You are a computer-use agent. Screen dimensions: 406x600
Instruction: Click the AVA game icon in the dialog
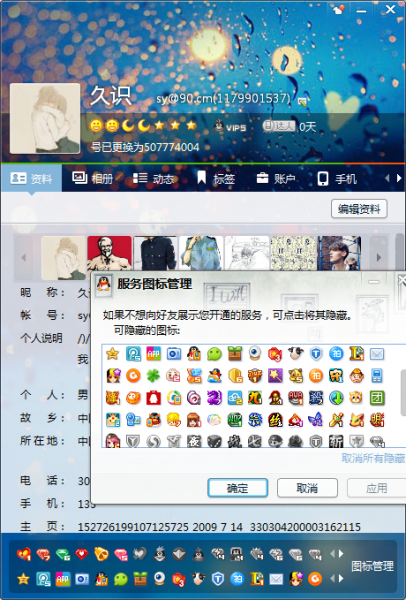[x=295, y=398]
